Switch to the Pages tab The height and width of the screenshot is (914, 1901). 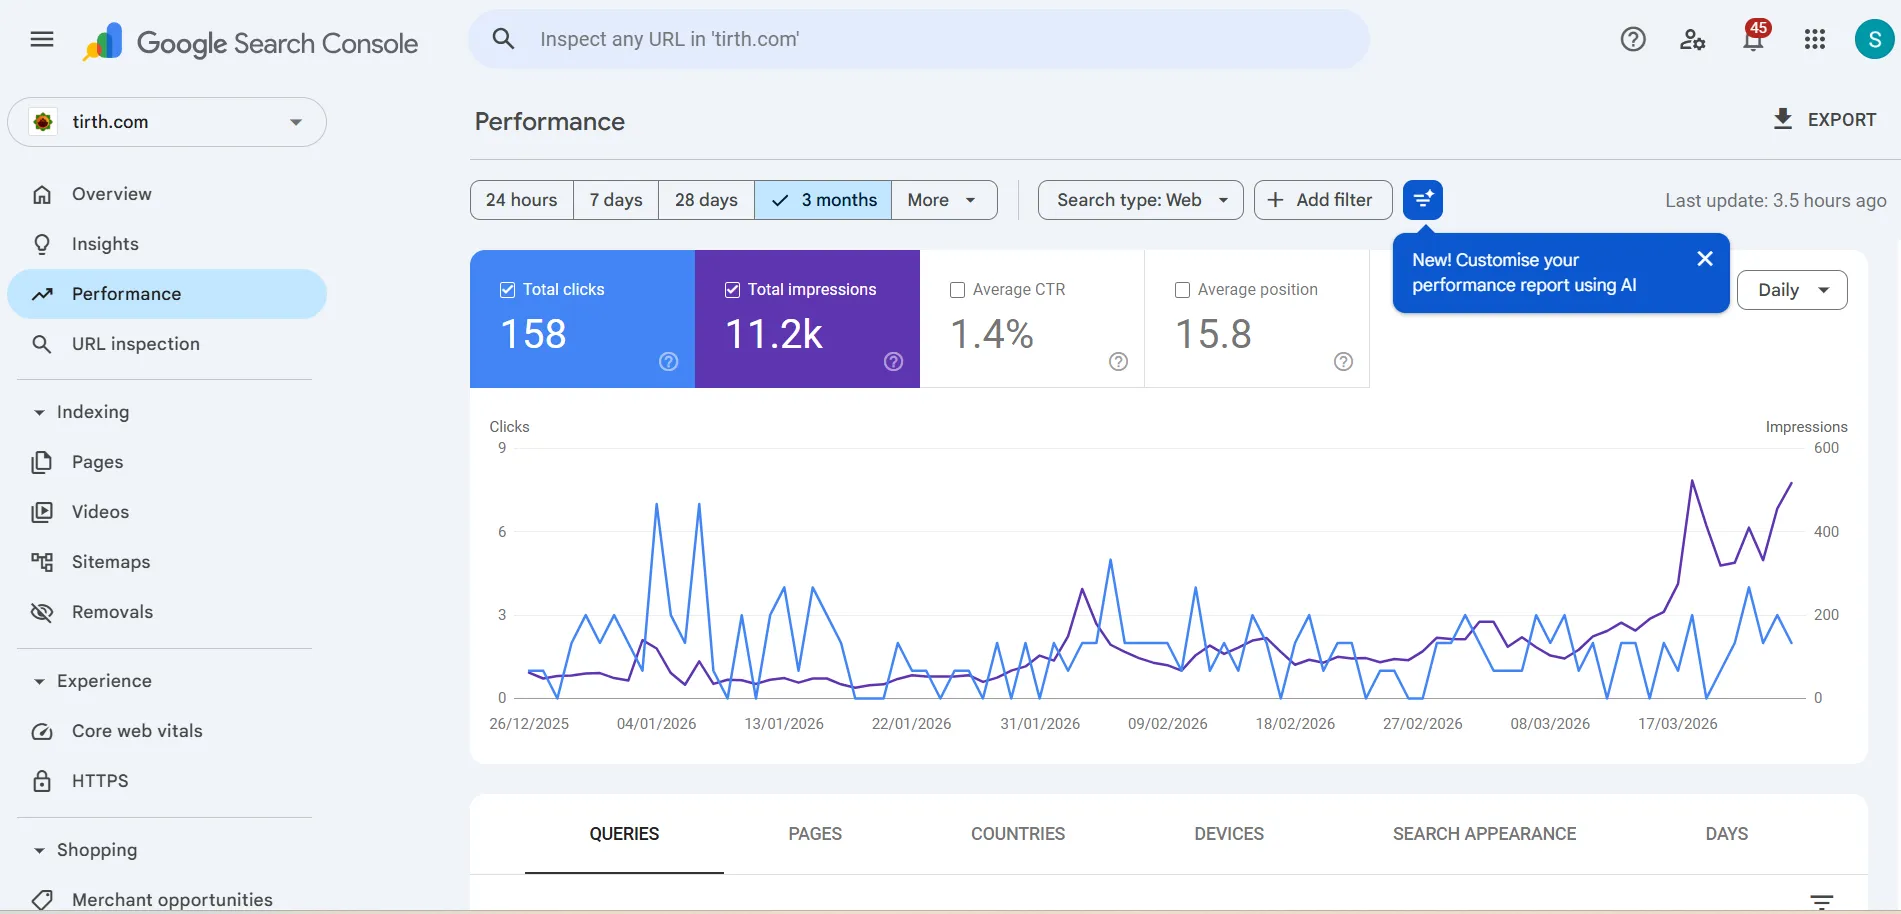click(814, 834)
